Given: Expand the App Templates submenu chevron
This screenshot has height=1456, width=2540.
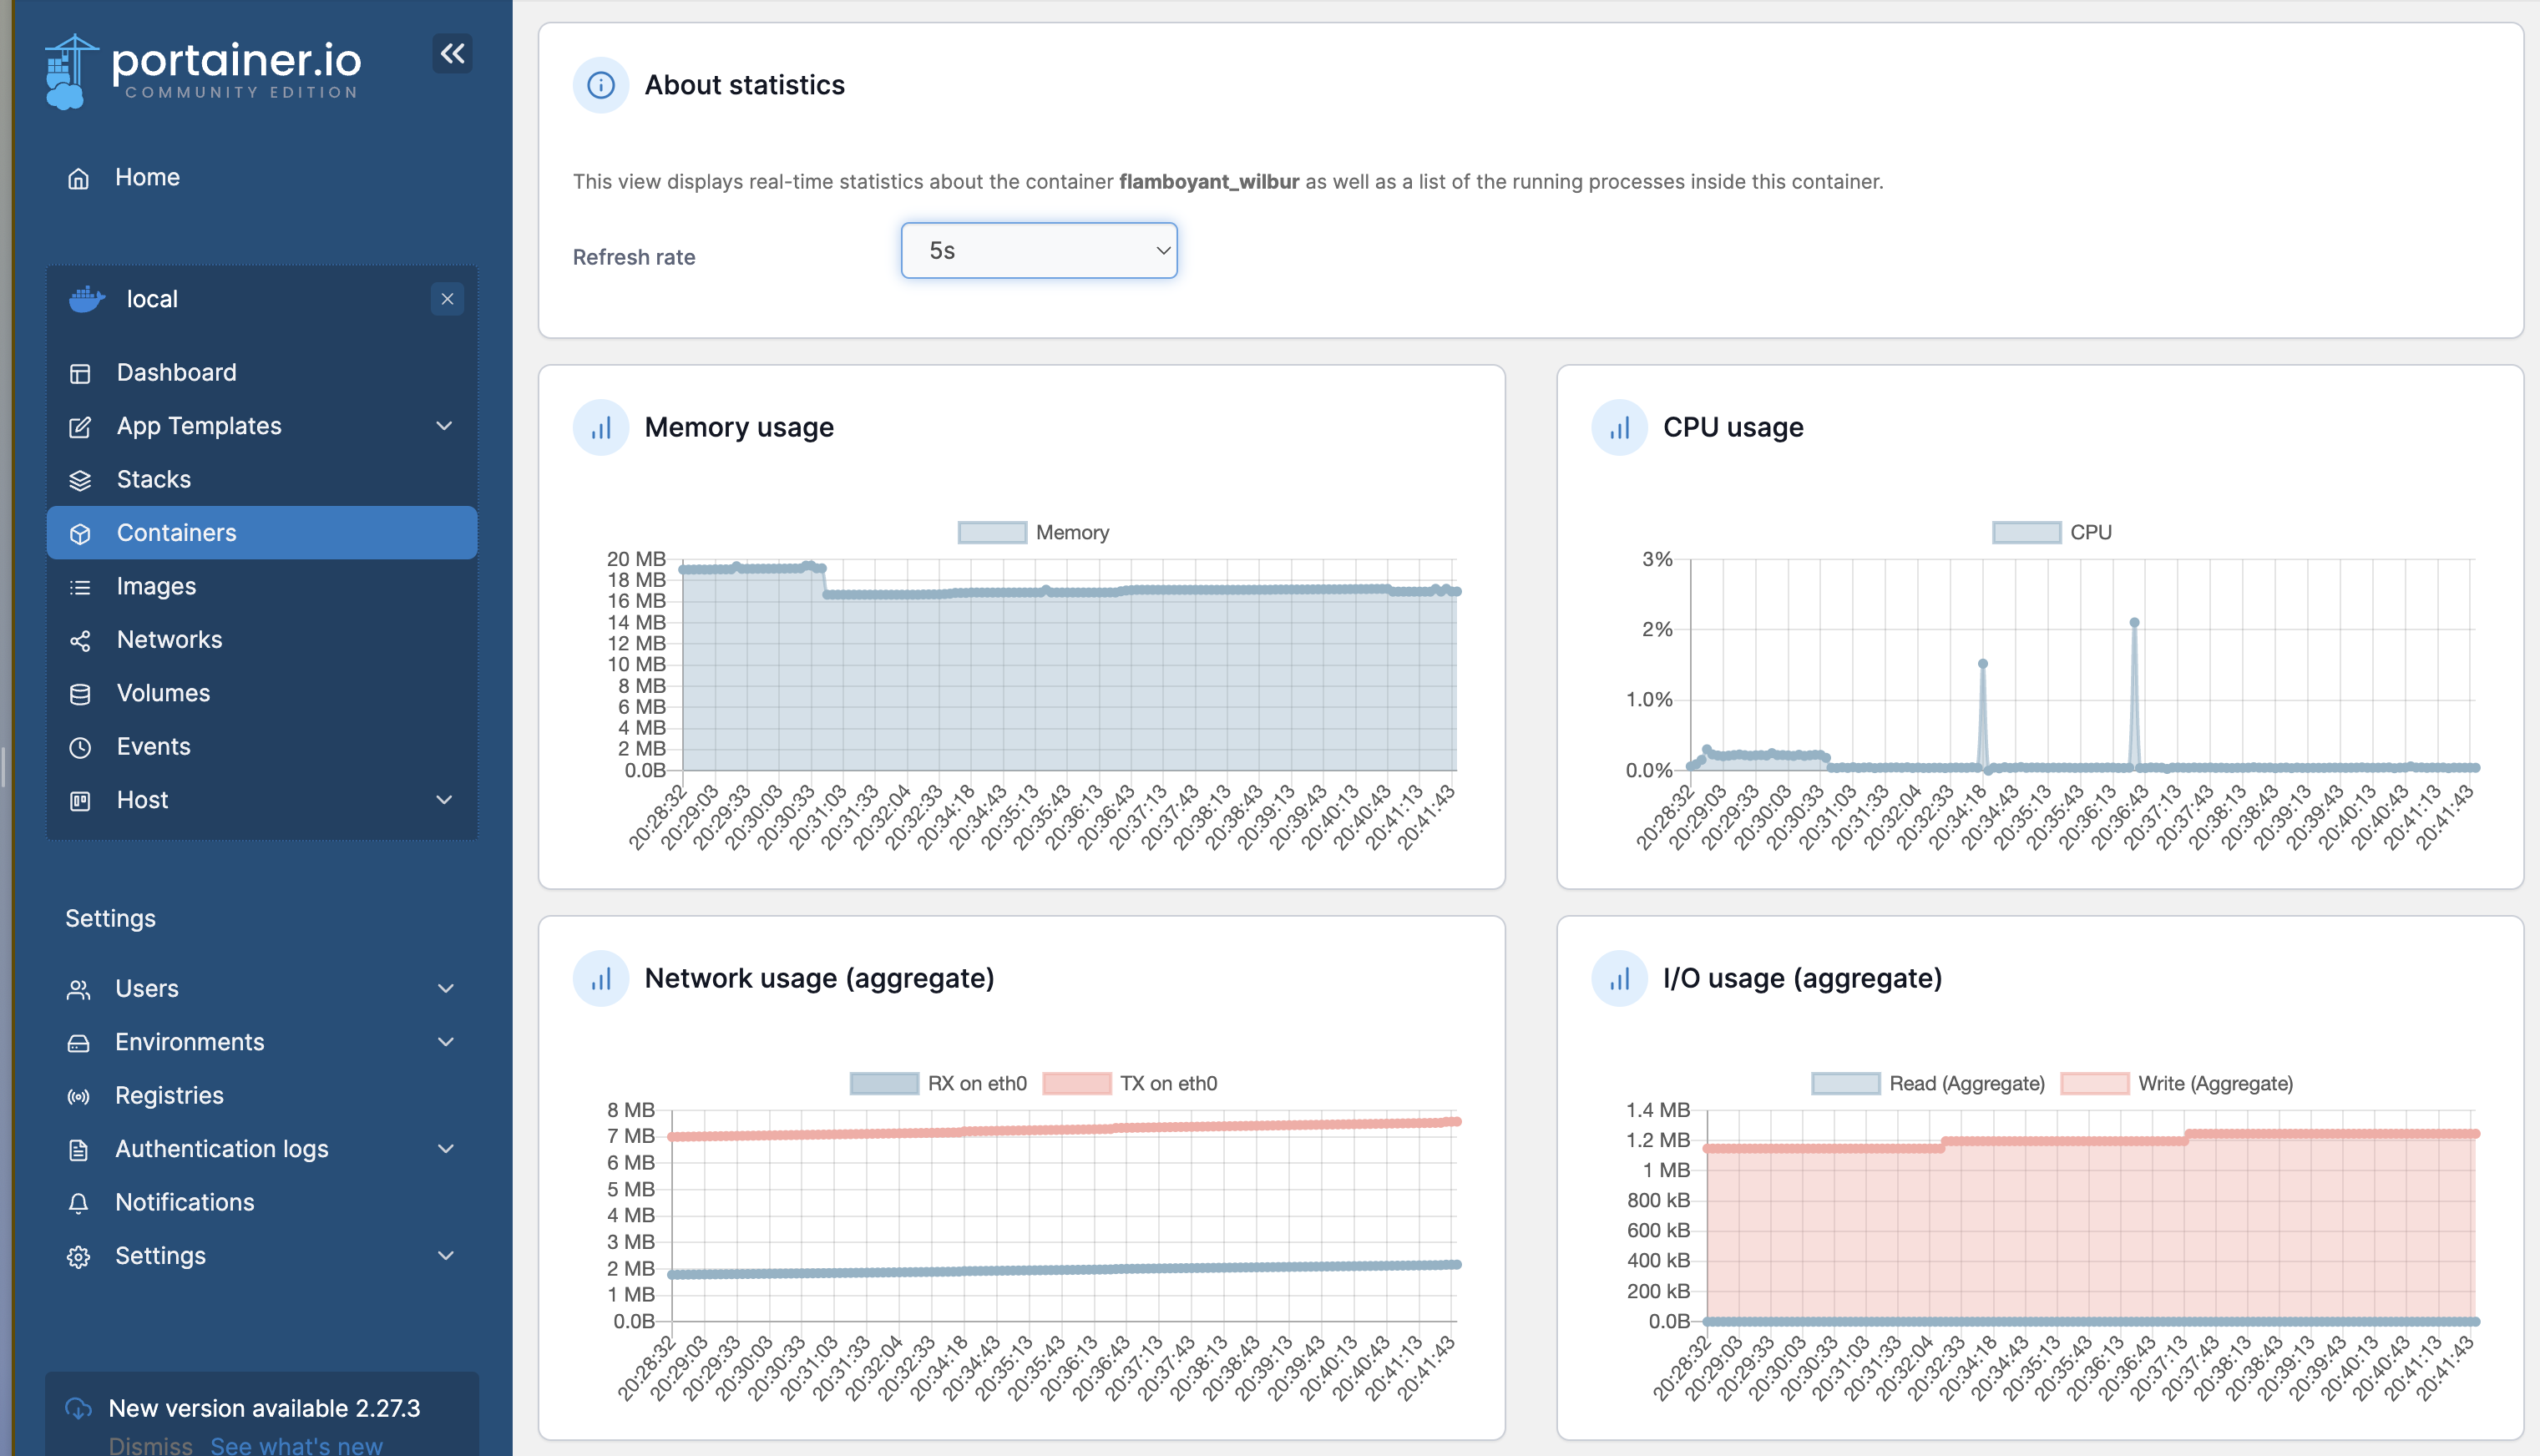Looking at the screenshot, I should (445, 426).
